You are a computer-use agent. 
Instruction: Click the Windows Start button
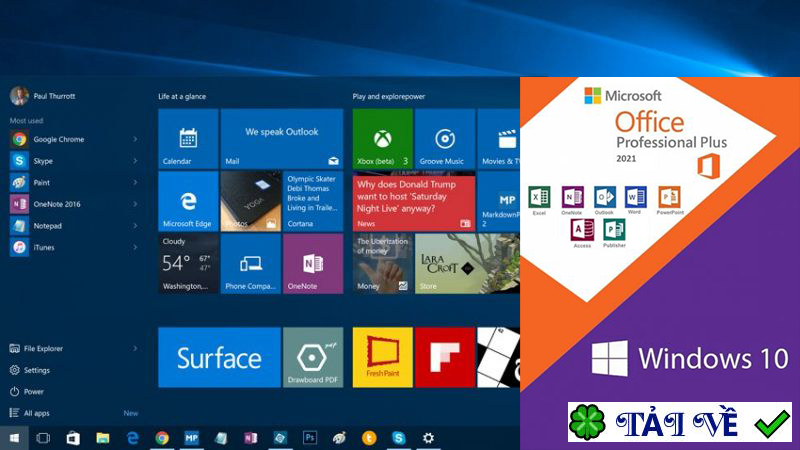click(14, 438)
